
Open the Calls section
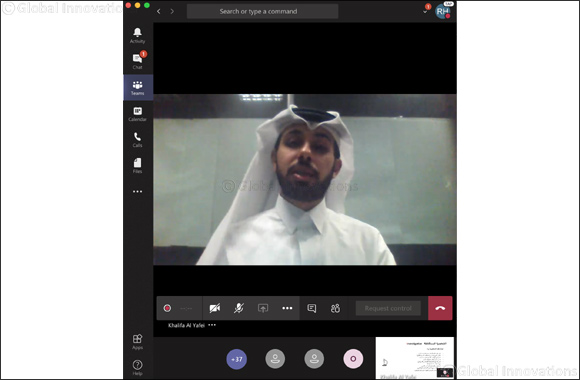[138, 139]
